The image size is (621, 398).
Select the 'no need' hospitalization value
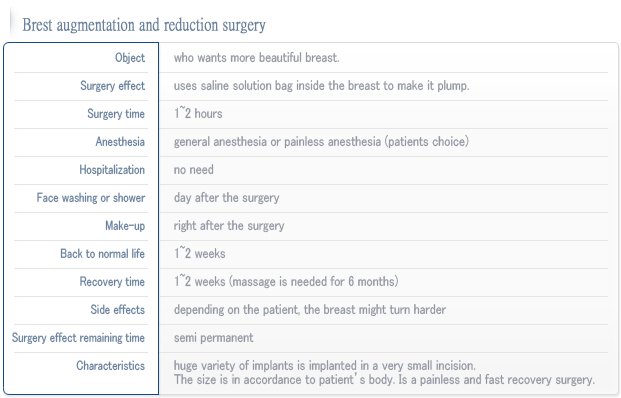point(194,170)
